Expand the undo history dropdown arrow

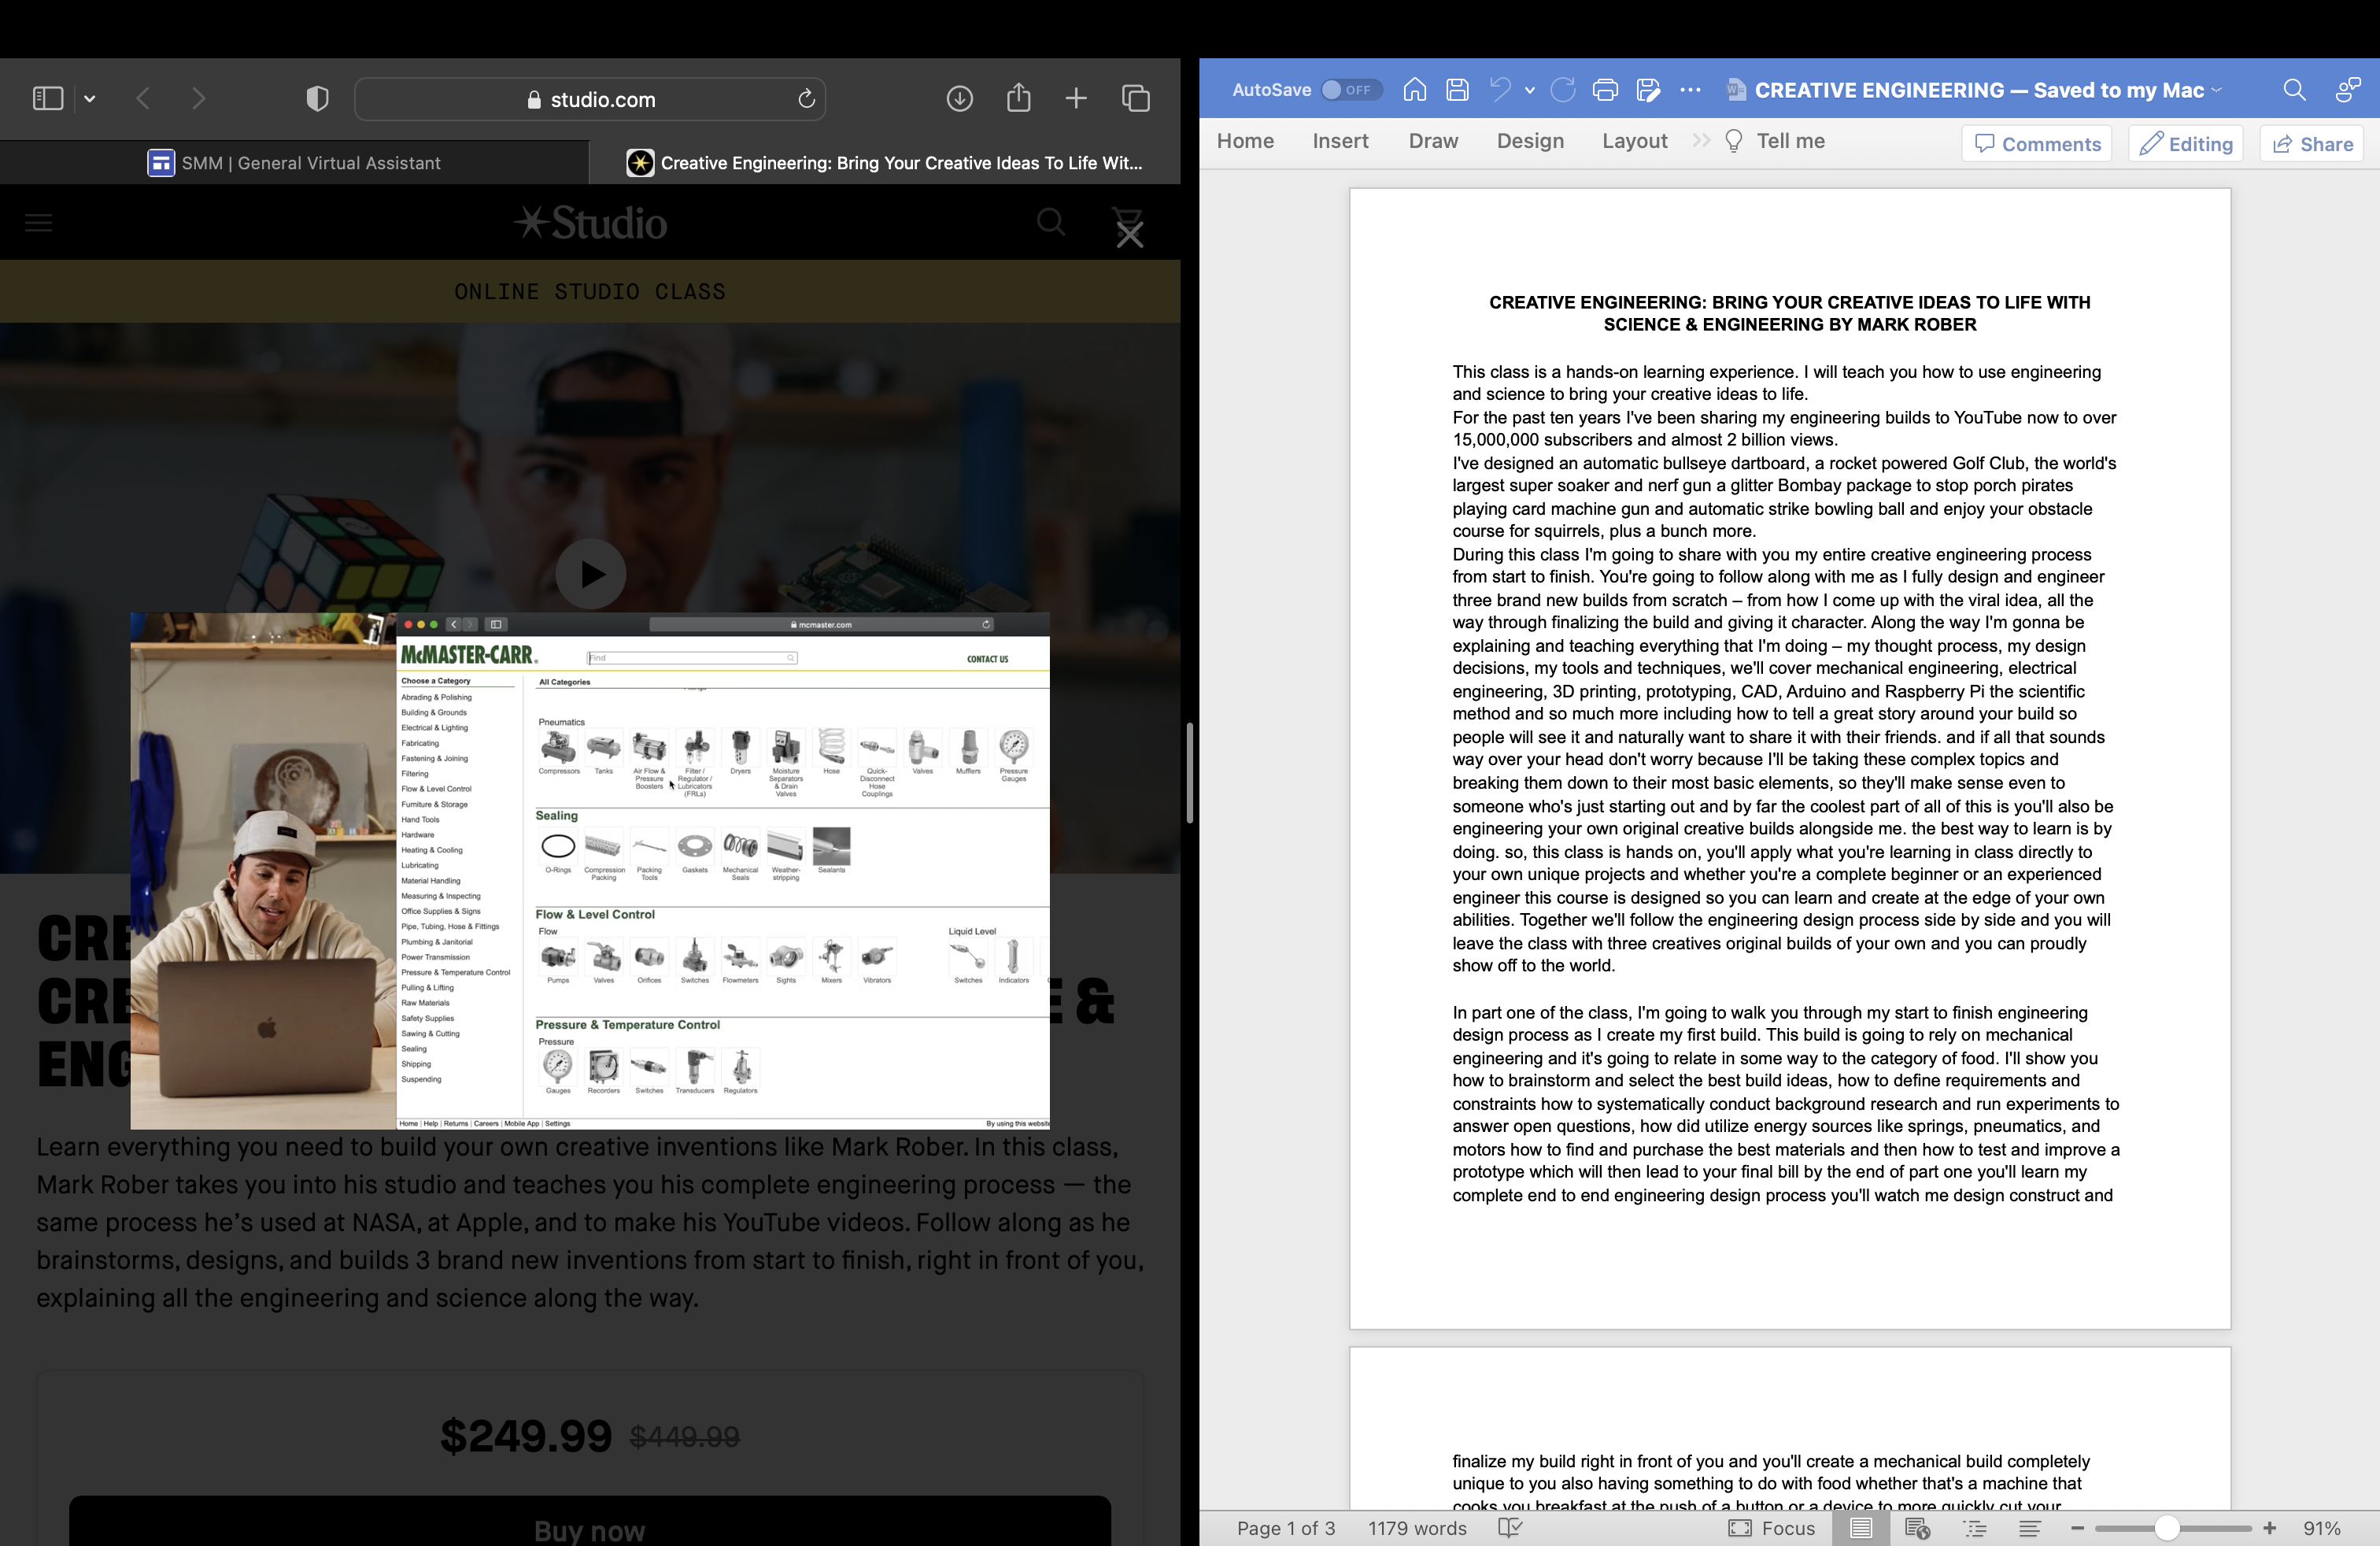(1529, 90)
